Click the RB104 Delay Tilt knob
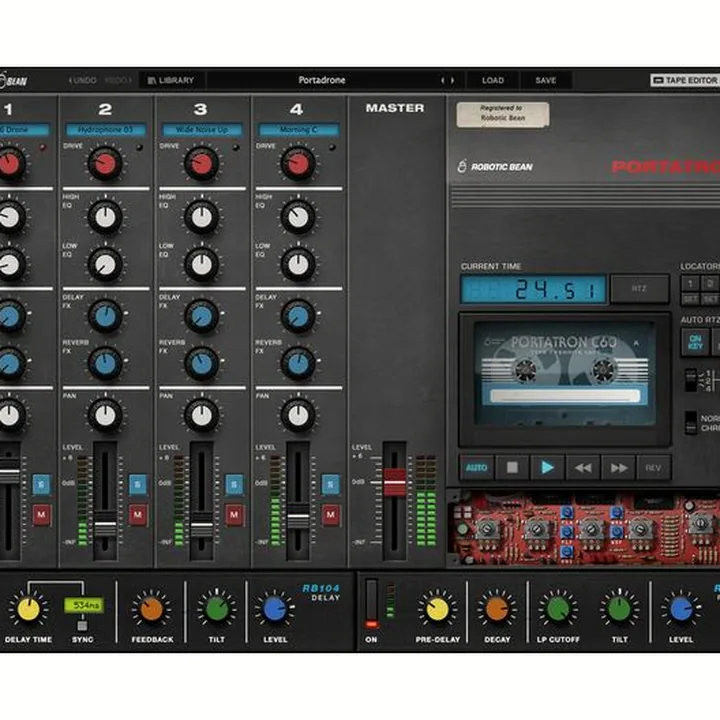 coord(217,609)
